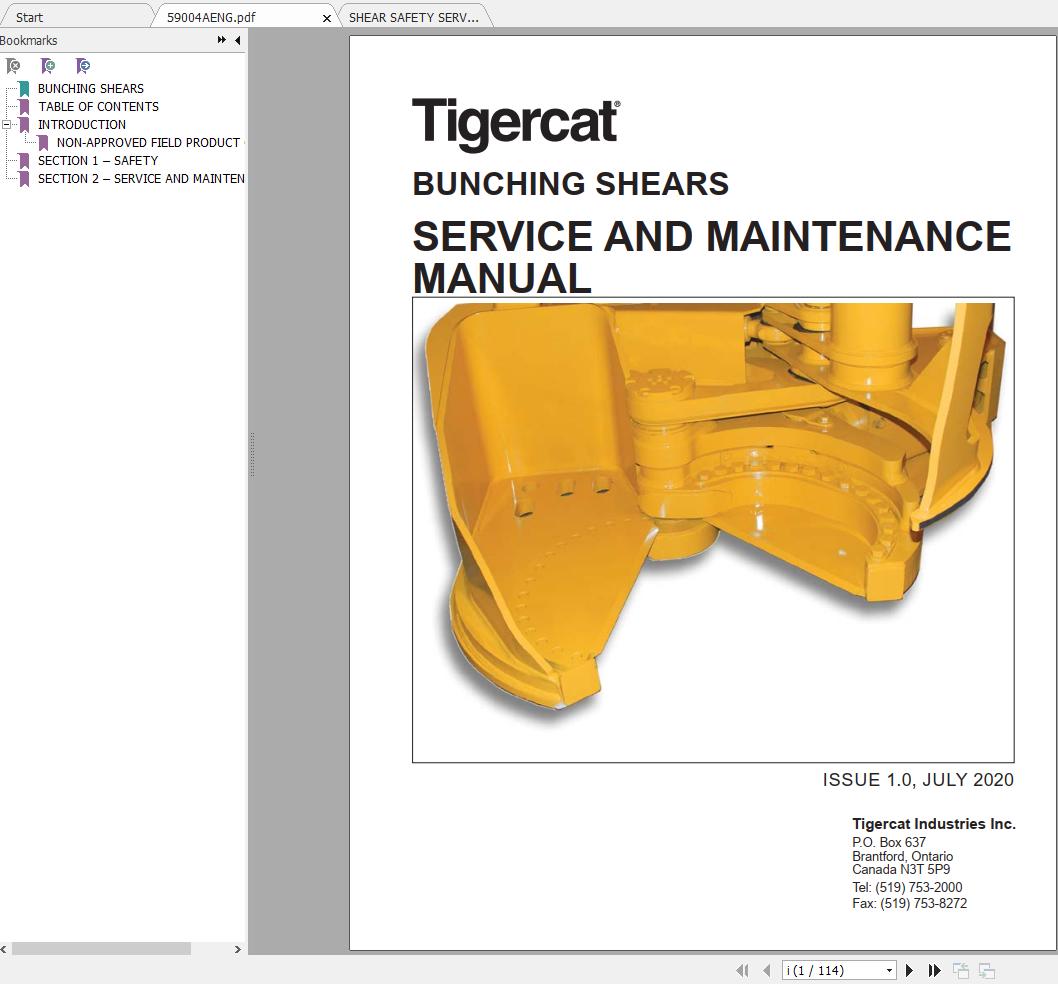The width and height of the screenshot is (1058, 984).
Task: Click the right arrow on horizontal scrollbar
Action: coord(237,949)
